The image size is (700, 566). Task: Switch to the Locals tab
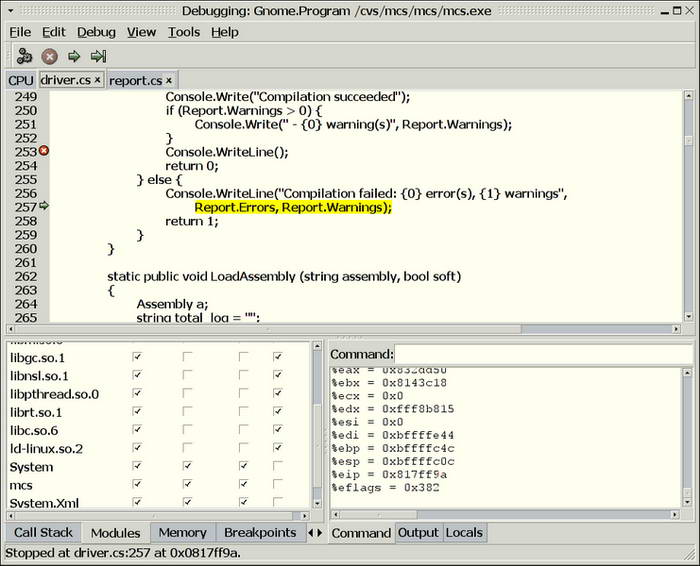tap(464, 533)
